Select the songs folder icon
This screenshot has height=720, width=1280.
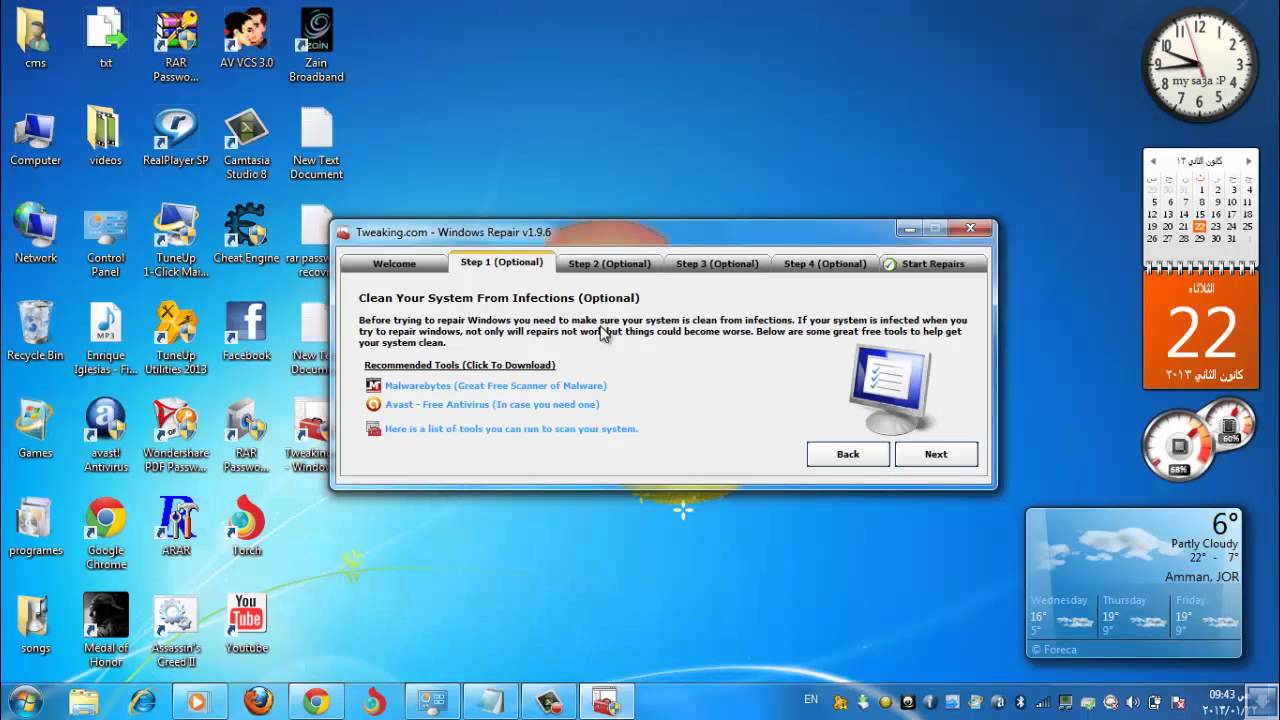[x=35, y=625]
